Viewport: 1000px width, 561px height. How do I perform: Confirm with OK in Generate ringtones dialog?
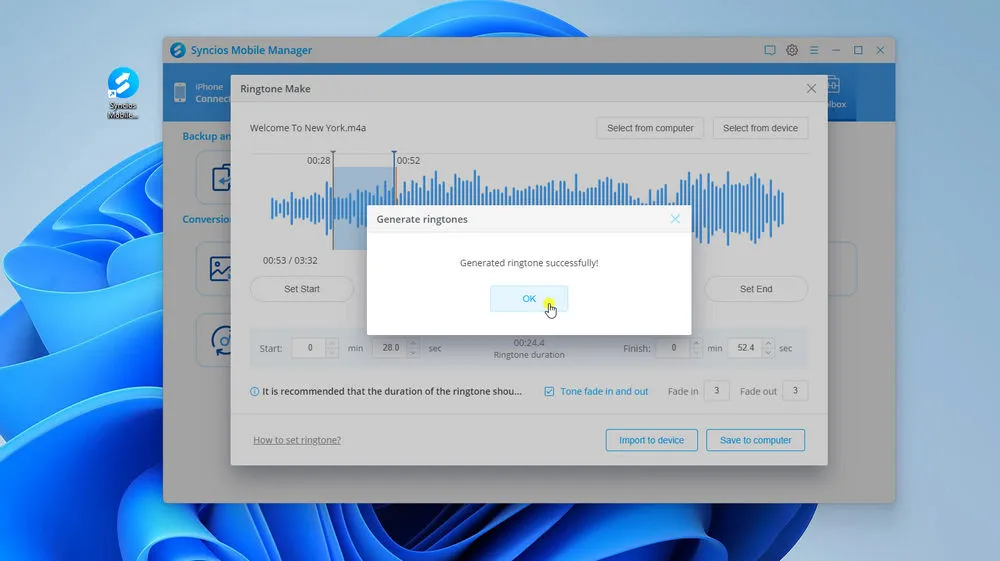529,298
